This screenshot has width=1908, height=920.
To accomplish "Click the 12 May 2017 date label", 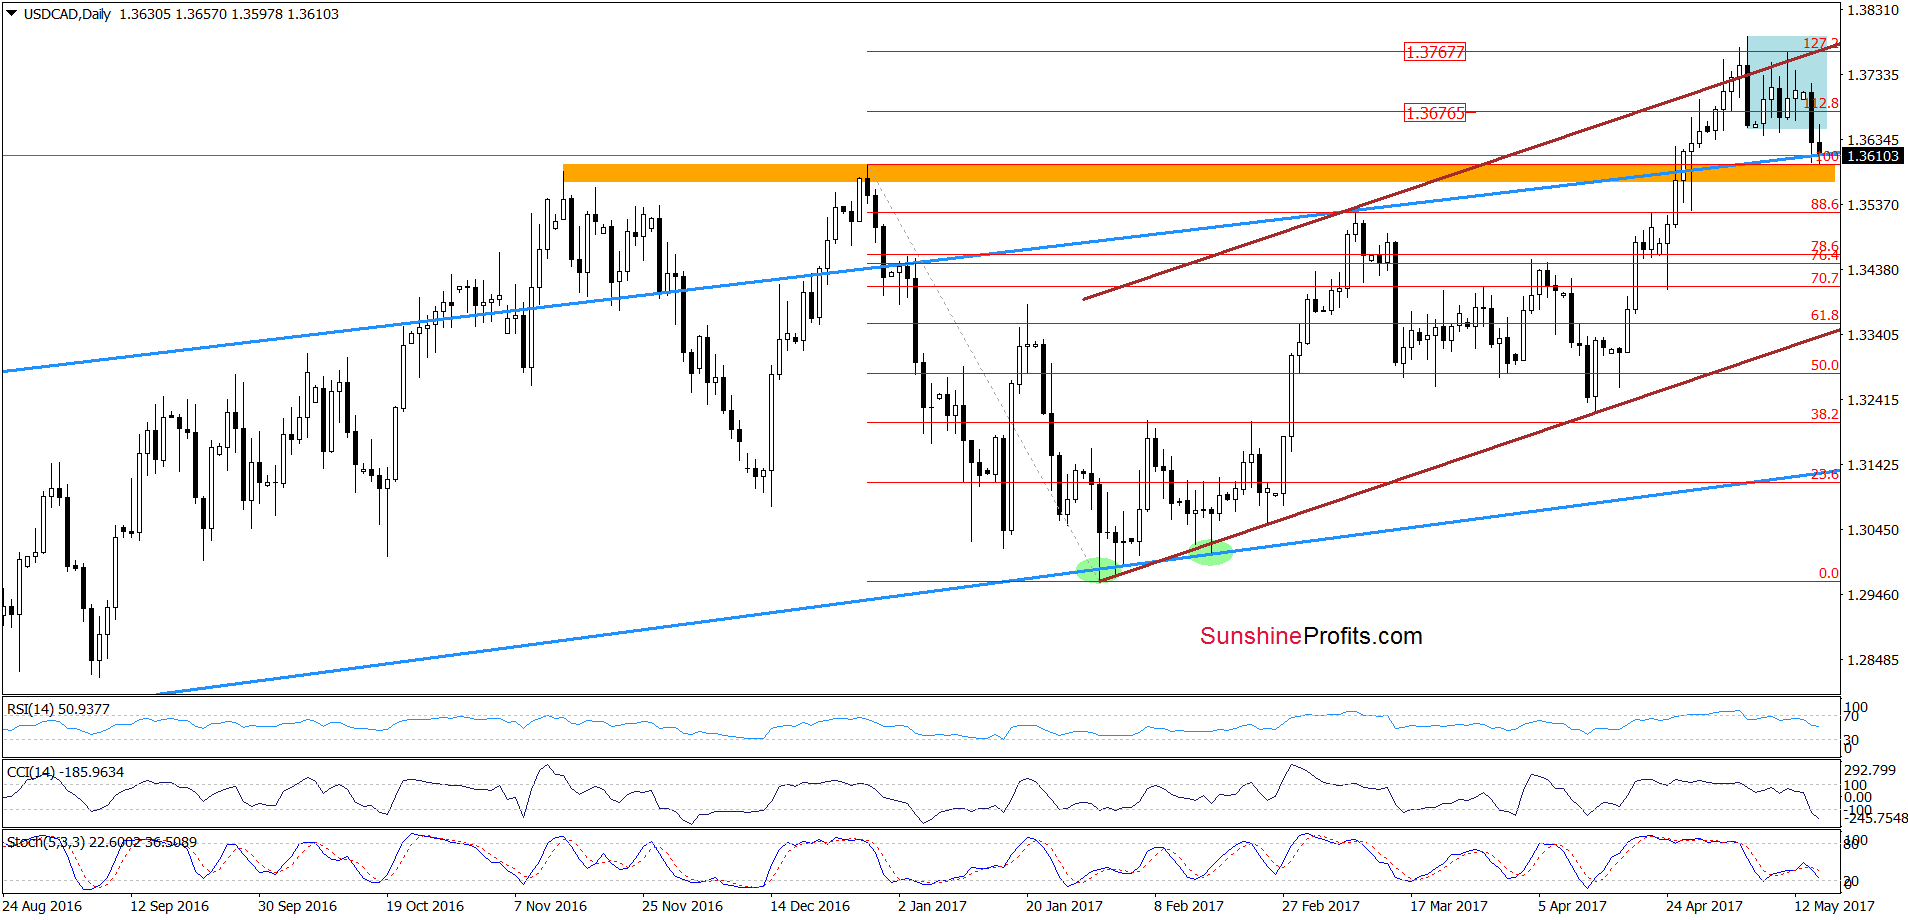I will point(1834,906).
